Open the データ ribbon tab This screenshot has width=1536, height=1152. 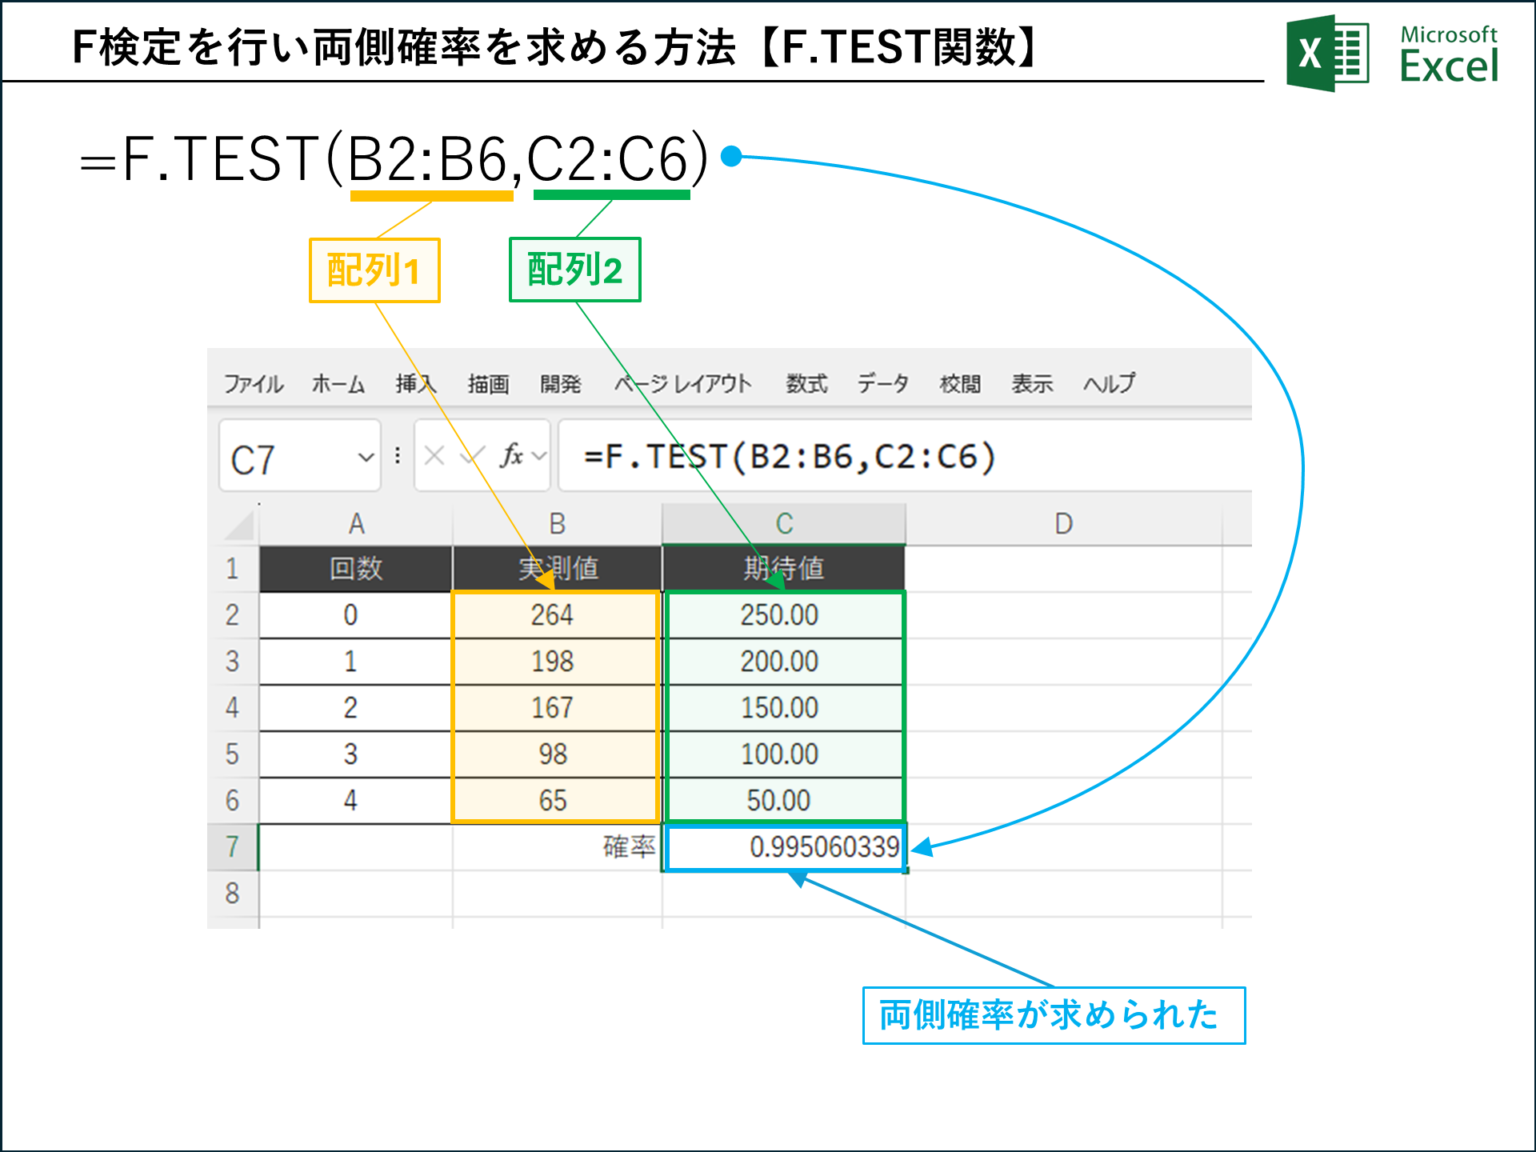pos(882,384)
